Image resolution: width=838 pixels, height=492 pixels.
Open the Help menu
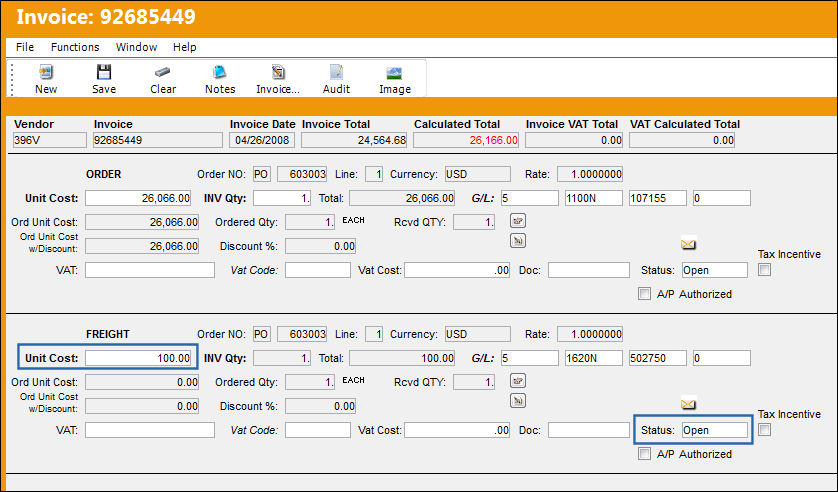tap(184, 47)
